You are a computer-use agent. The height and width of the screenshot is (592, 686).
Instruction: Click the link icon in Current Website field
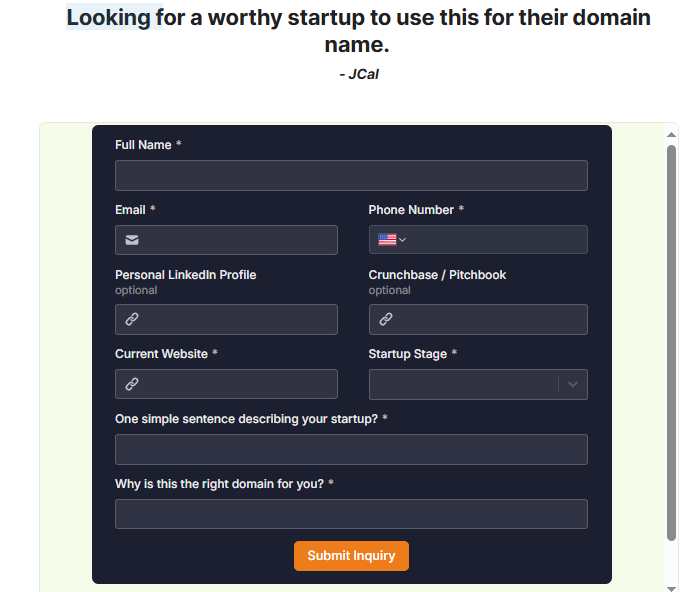point(132,384)
